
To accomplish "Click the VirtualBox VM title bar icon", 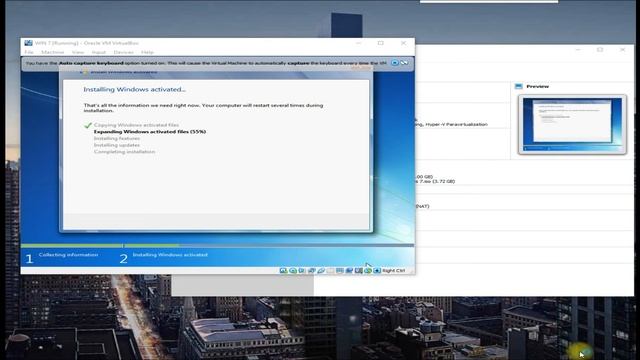I will click(29, 43).
